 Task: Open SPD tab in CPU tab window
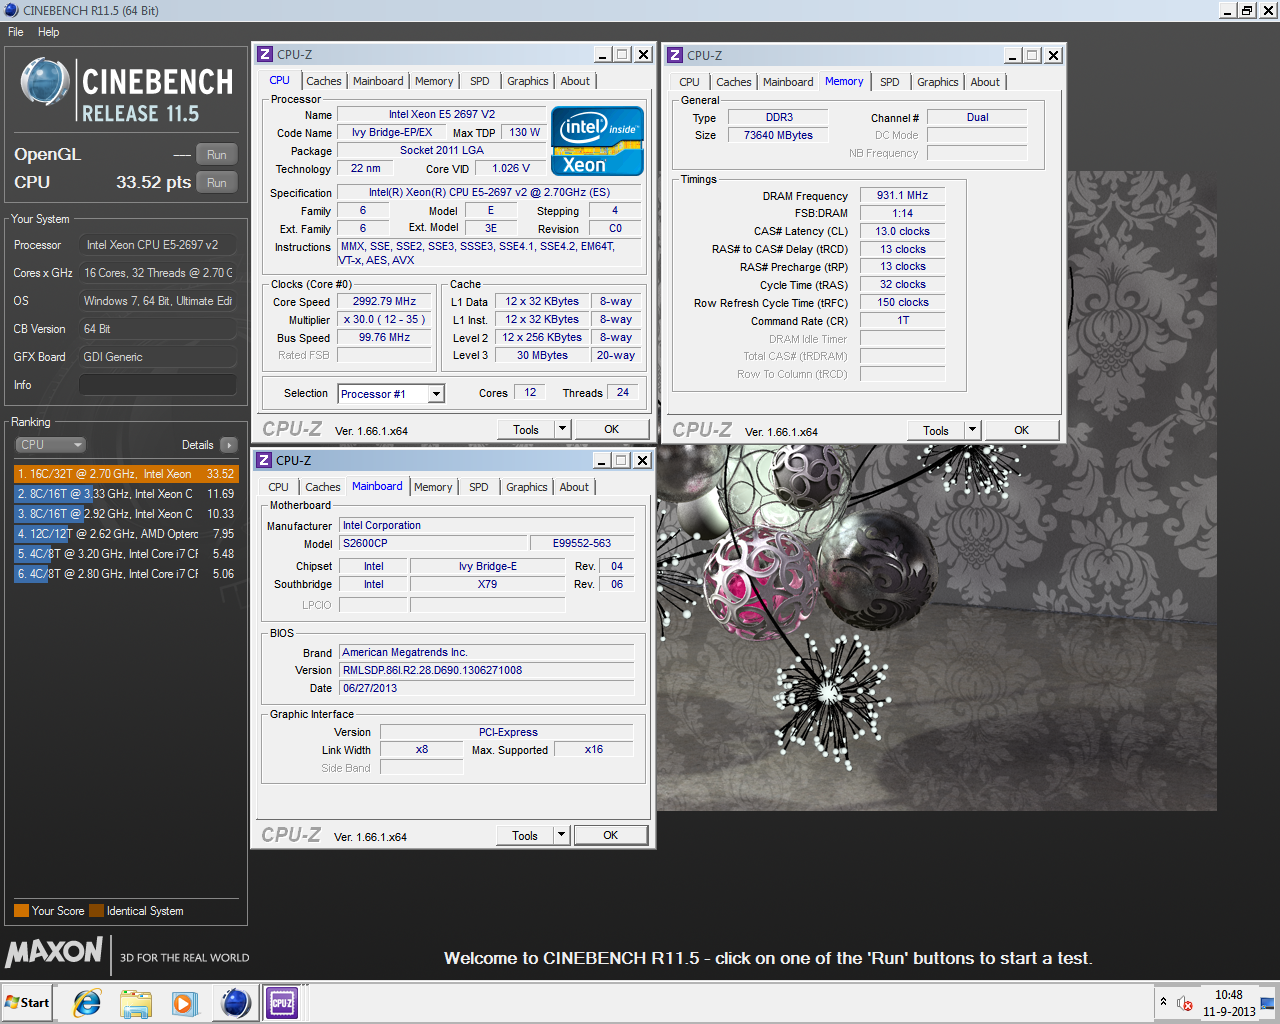tap(480, 81)
